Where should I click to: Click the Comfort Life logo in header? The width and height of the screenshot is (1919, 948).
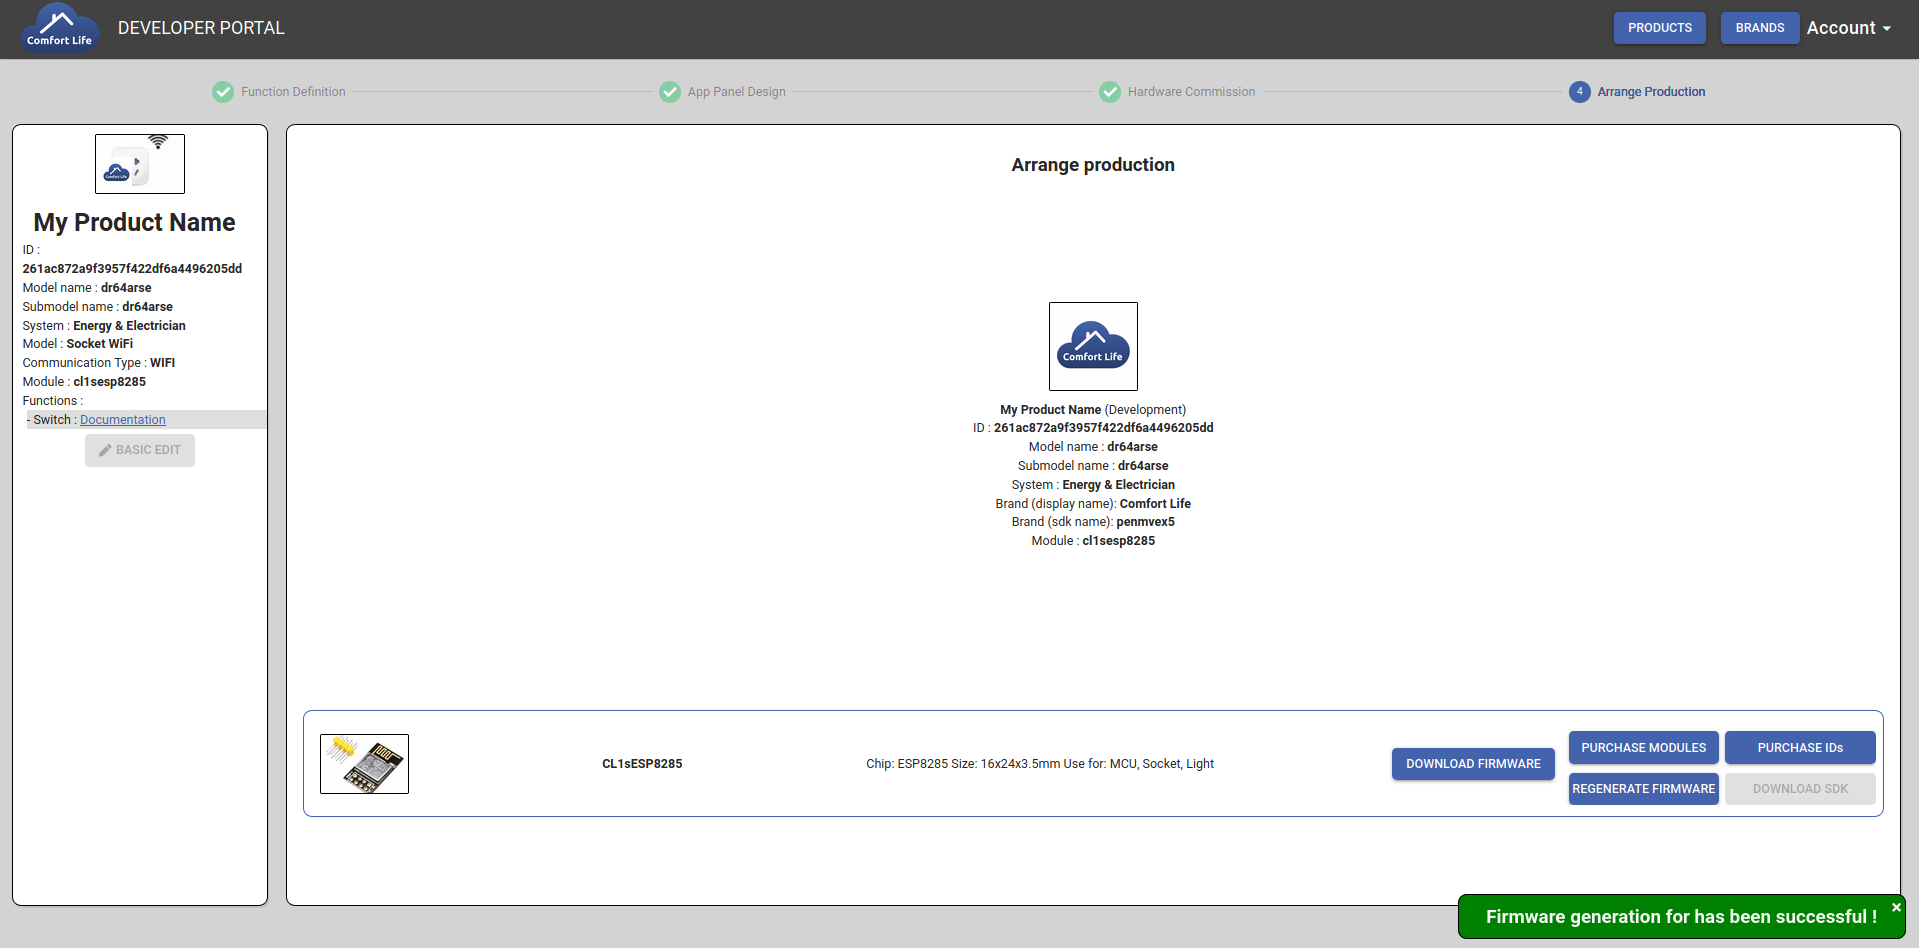point(59,28)
